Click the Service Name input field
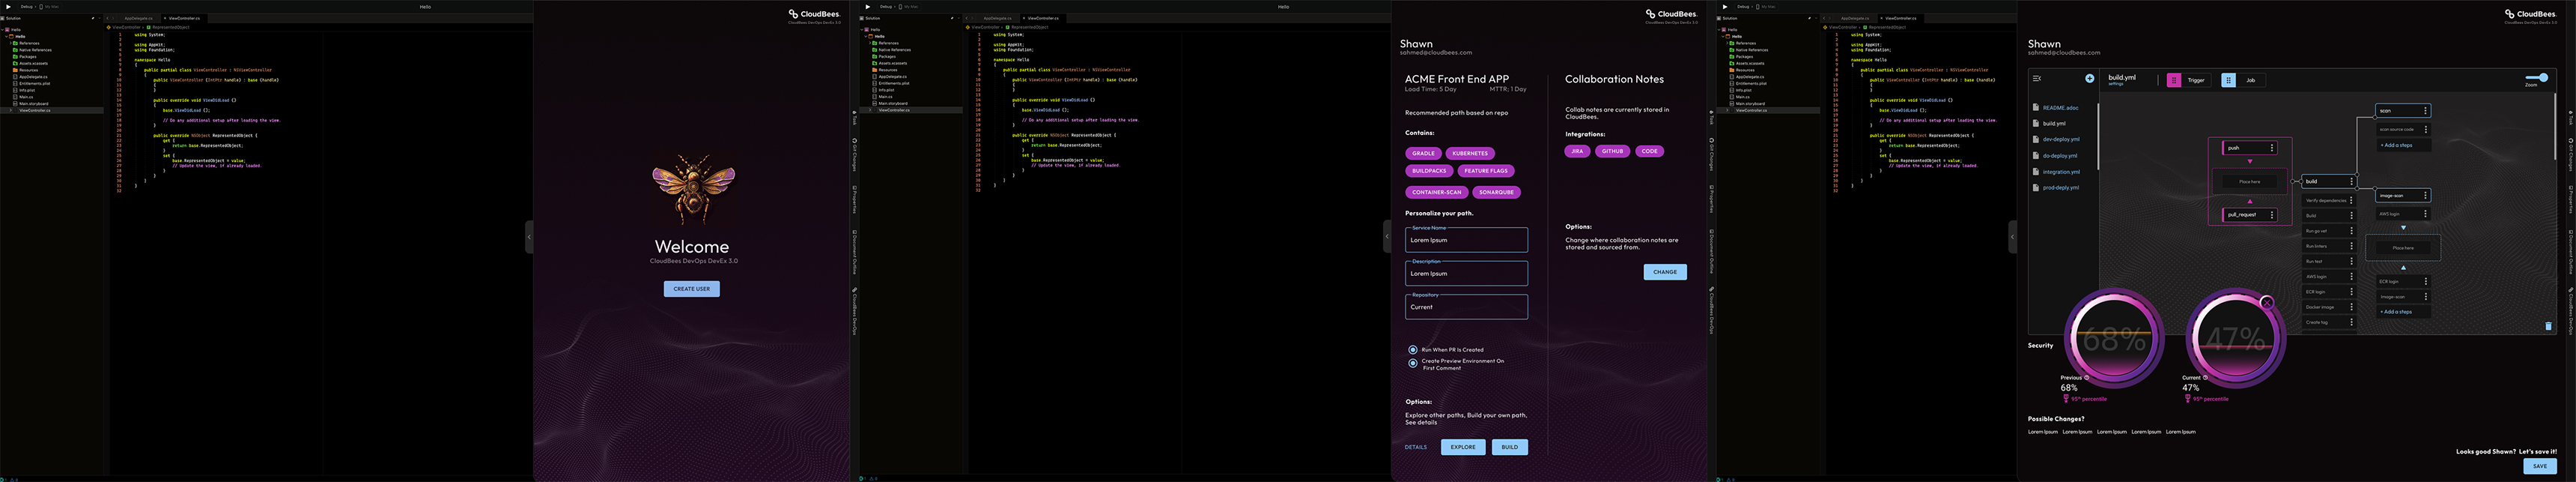Screen dimensions: 2576x482 pos(1466,240)
